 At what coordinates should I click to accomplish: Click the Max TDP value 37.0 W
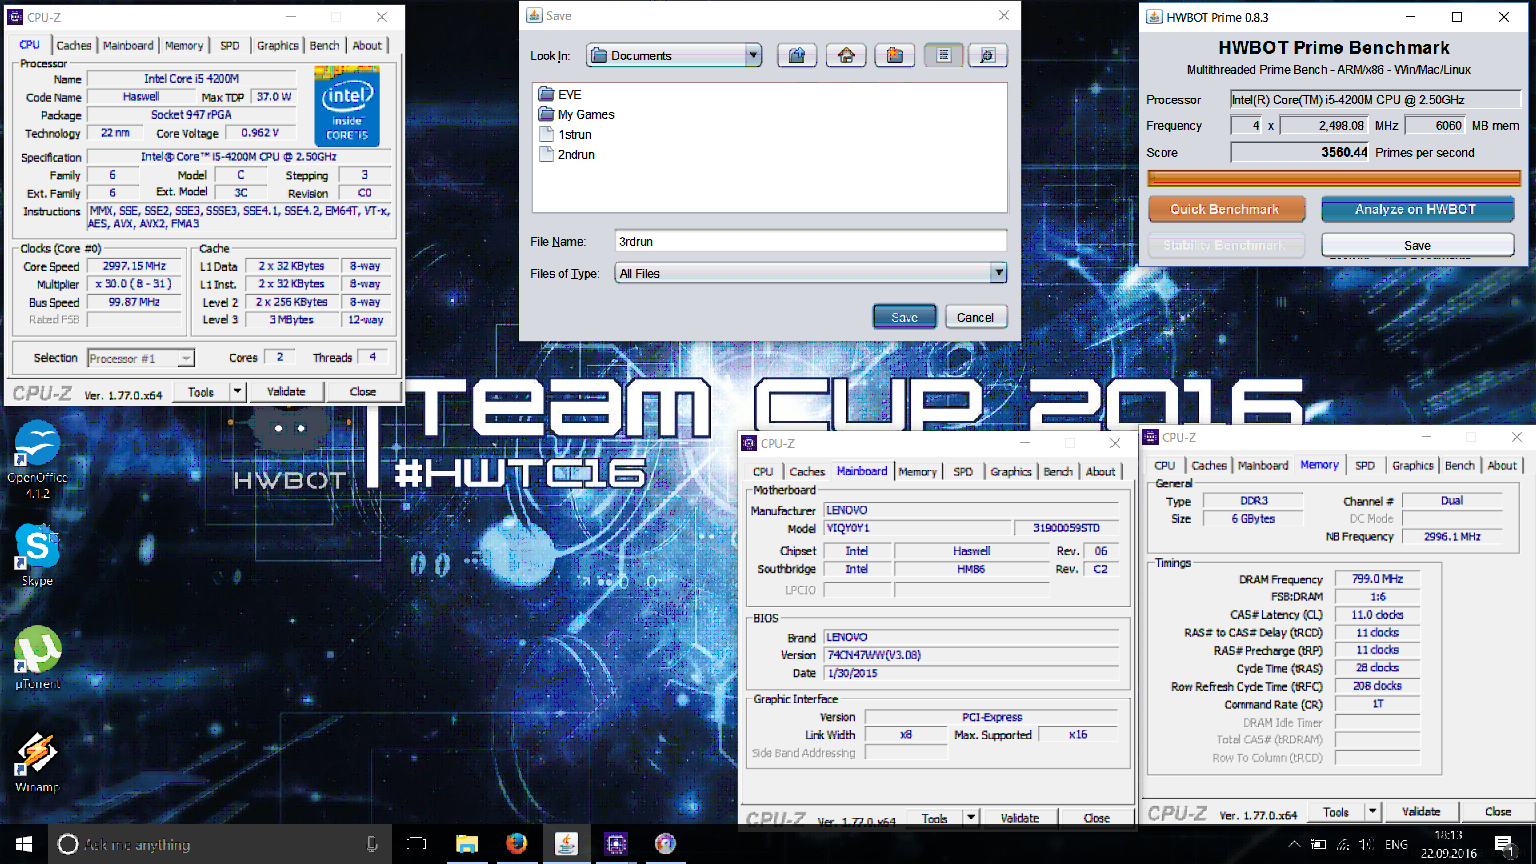[x=273, y=97]
